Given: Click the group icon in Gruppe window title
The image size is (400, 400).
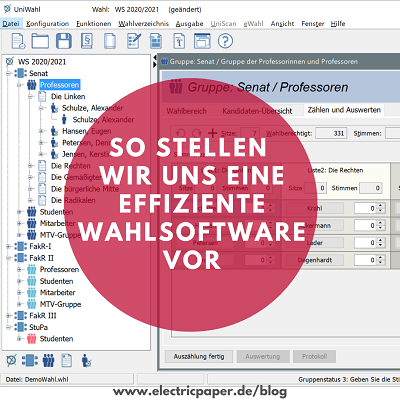Looking at the screenshot, I should pos(165,61).
